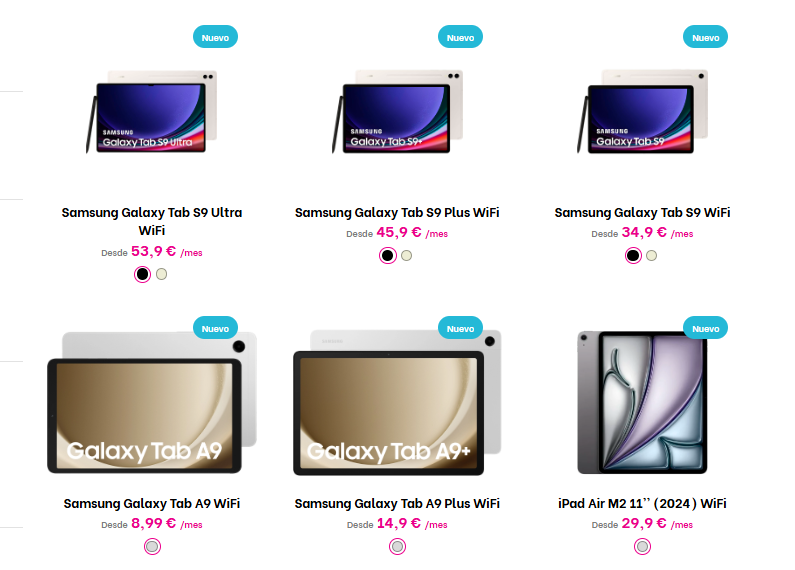Open Samsung Galaxy Tab A9 Plus WiFi title
This screenshot has width=795, height=570.
point(397,504)
